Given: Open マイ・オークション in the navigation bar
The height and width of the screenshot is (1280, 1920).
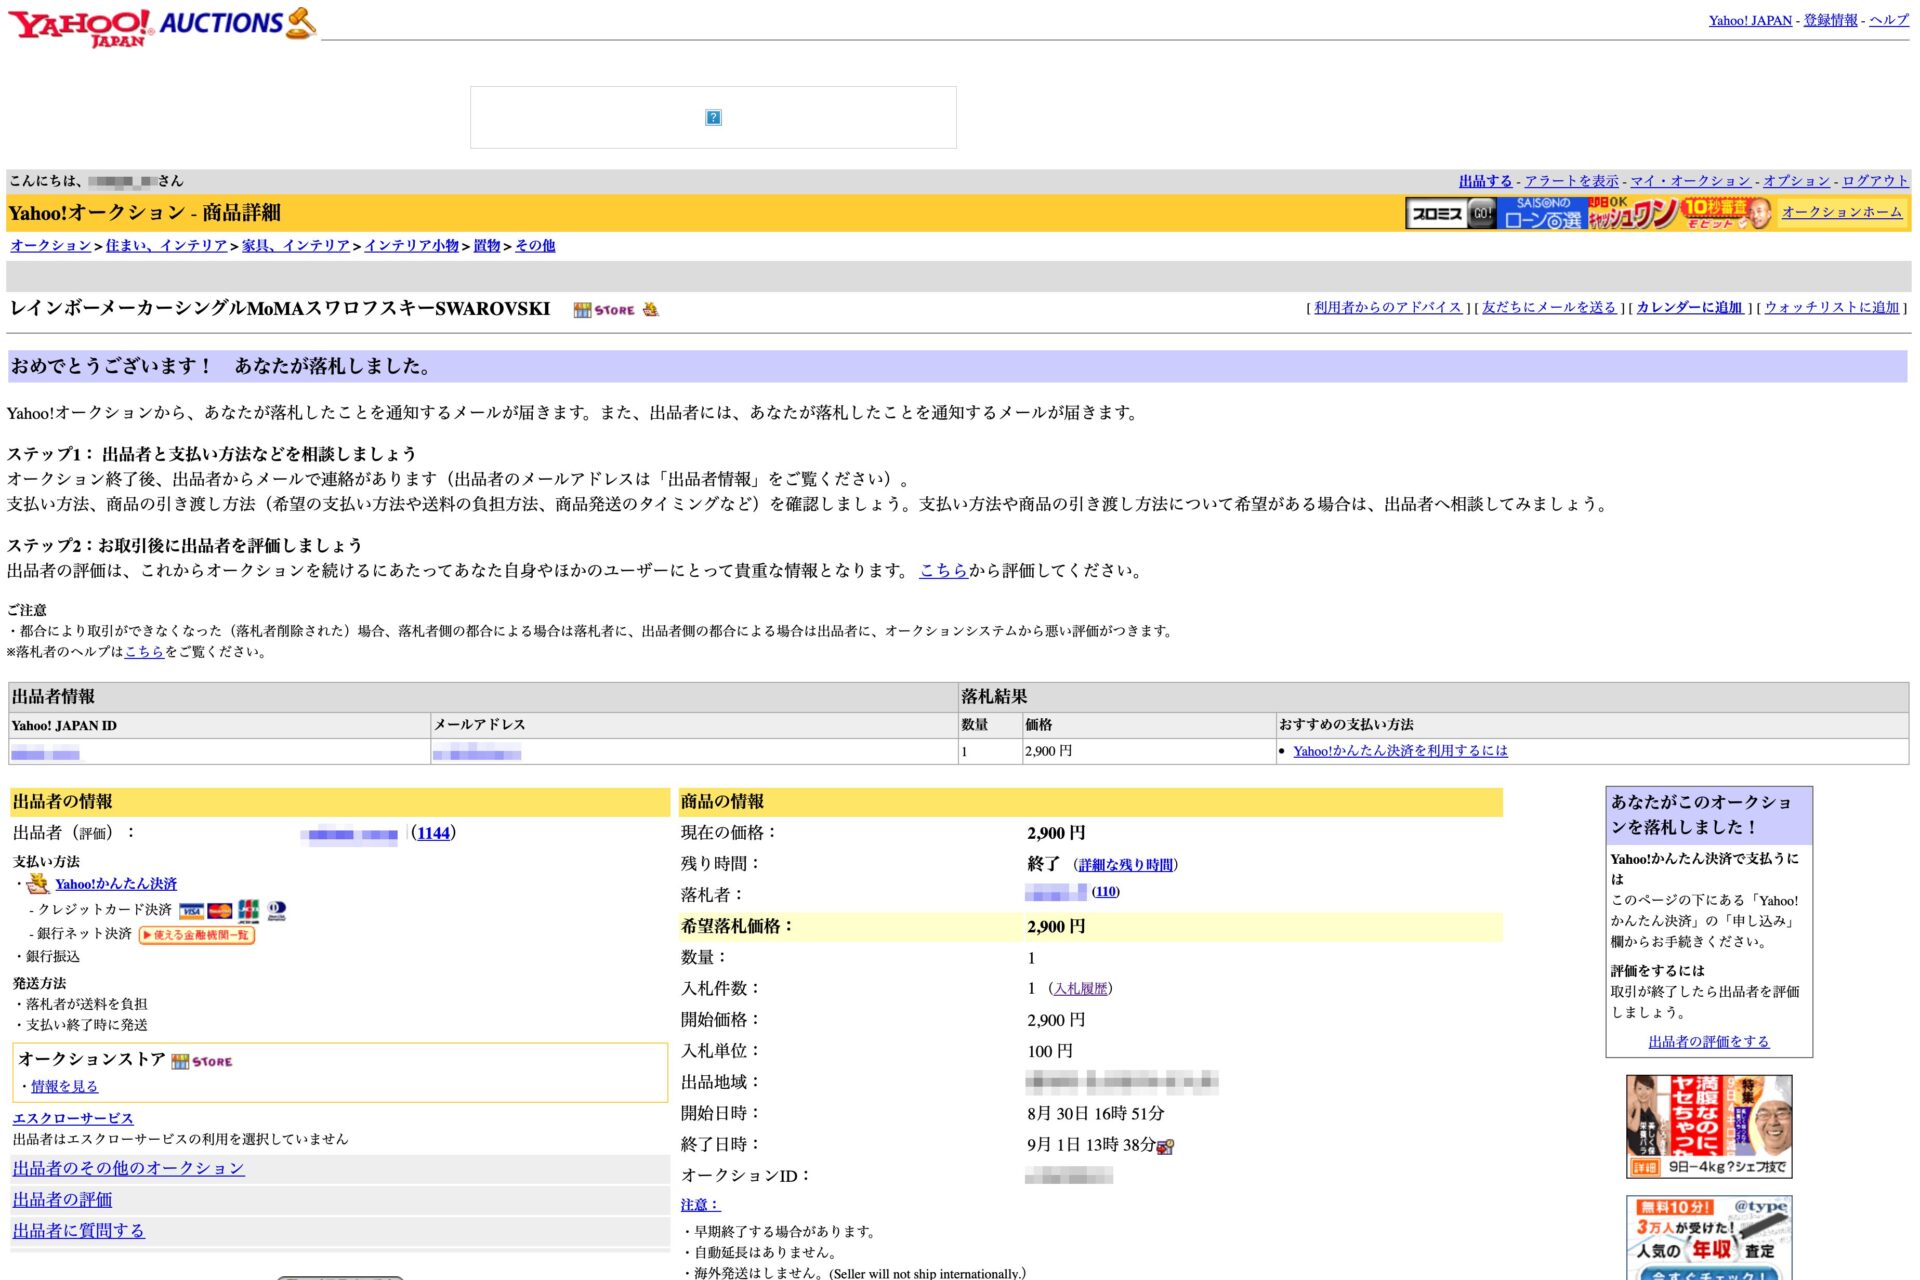Looking at the screenshot, I should pyautogui.click(x=1690, y=181).
